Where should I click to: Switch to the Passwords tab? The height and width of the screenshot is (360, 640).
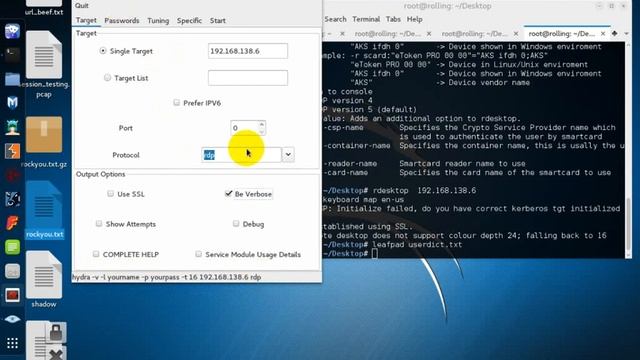point(122,20)
